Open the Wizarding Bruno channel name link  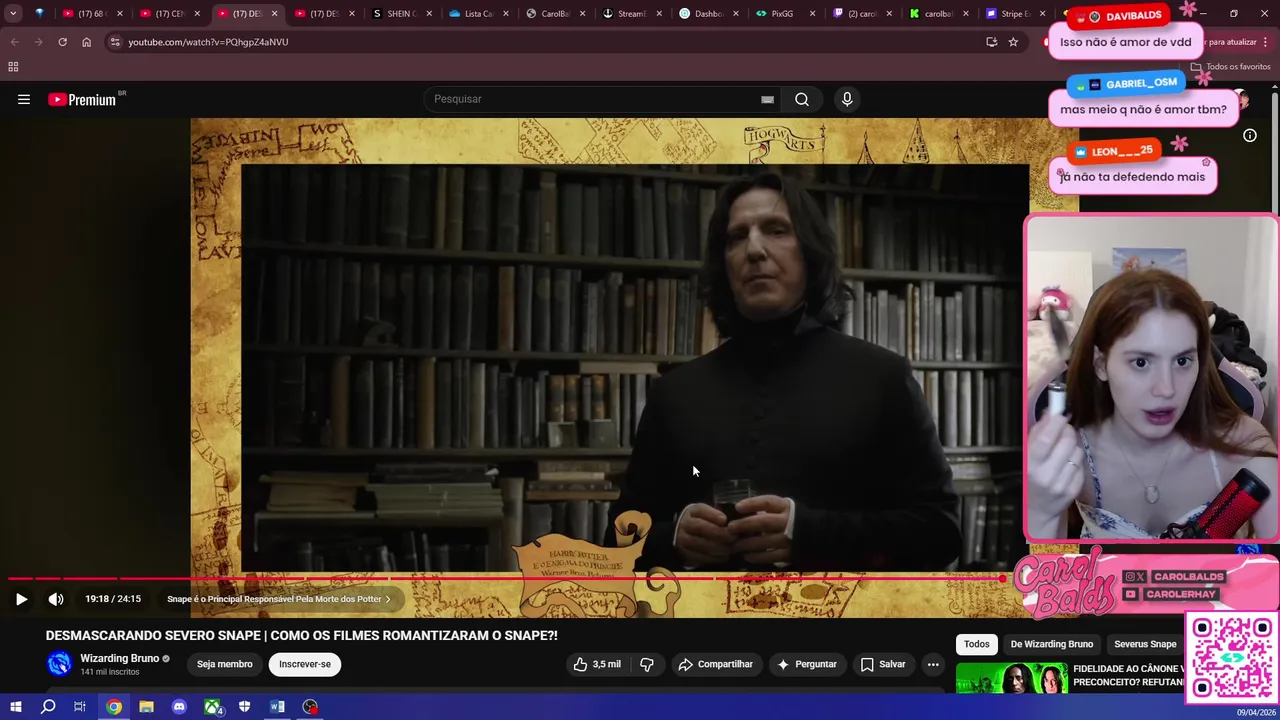tap(120, 658)
